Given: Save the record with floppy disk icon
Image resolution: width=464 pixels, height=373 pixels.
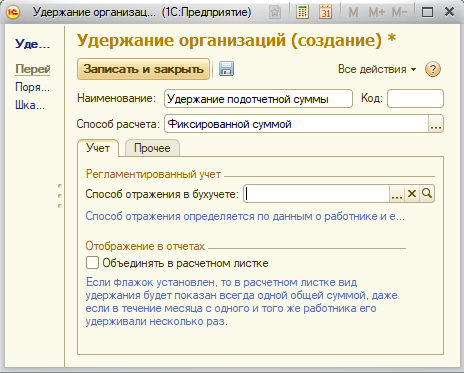Looking at the screenshot, I should 226,69.
